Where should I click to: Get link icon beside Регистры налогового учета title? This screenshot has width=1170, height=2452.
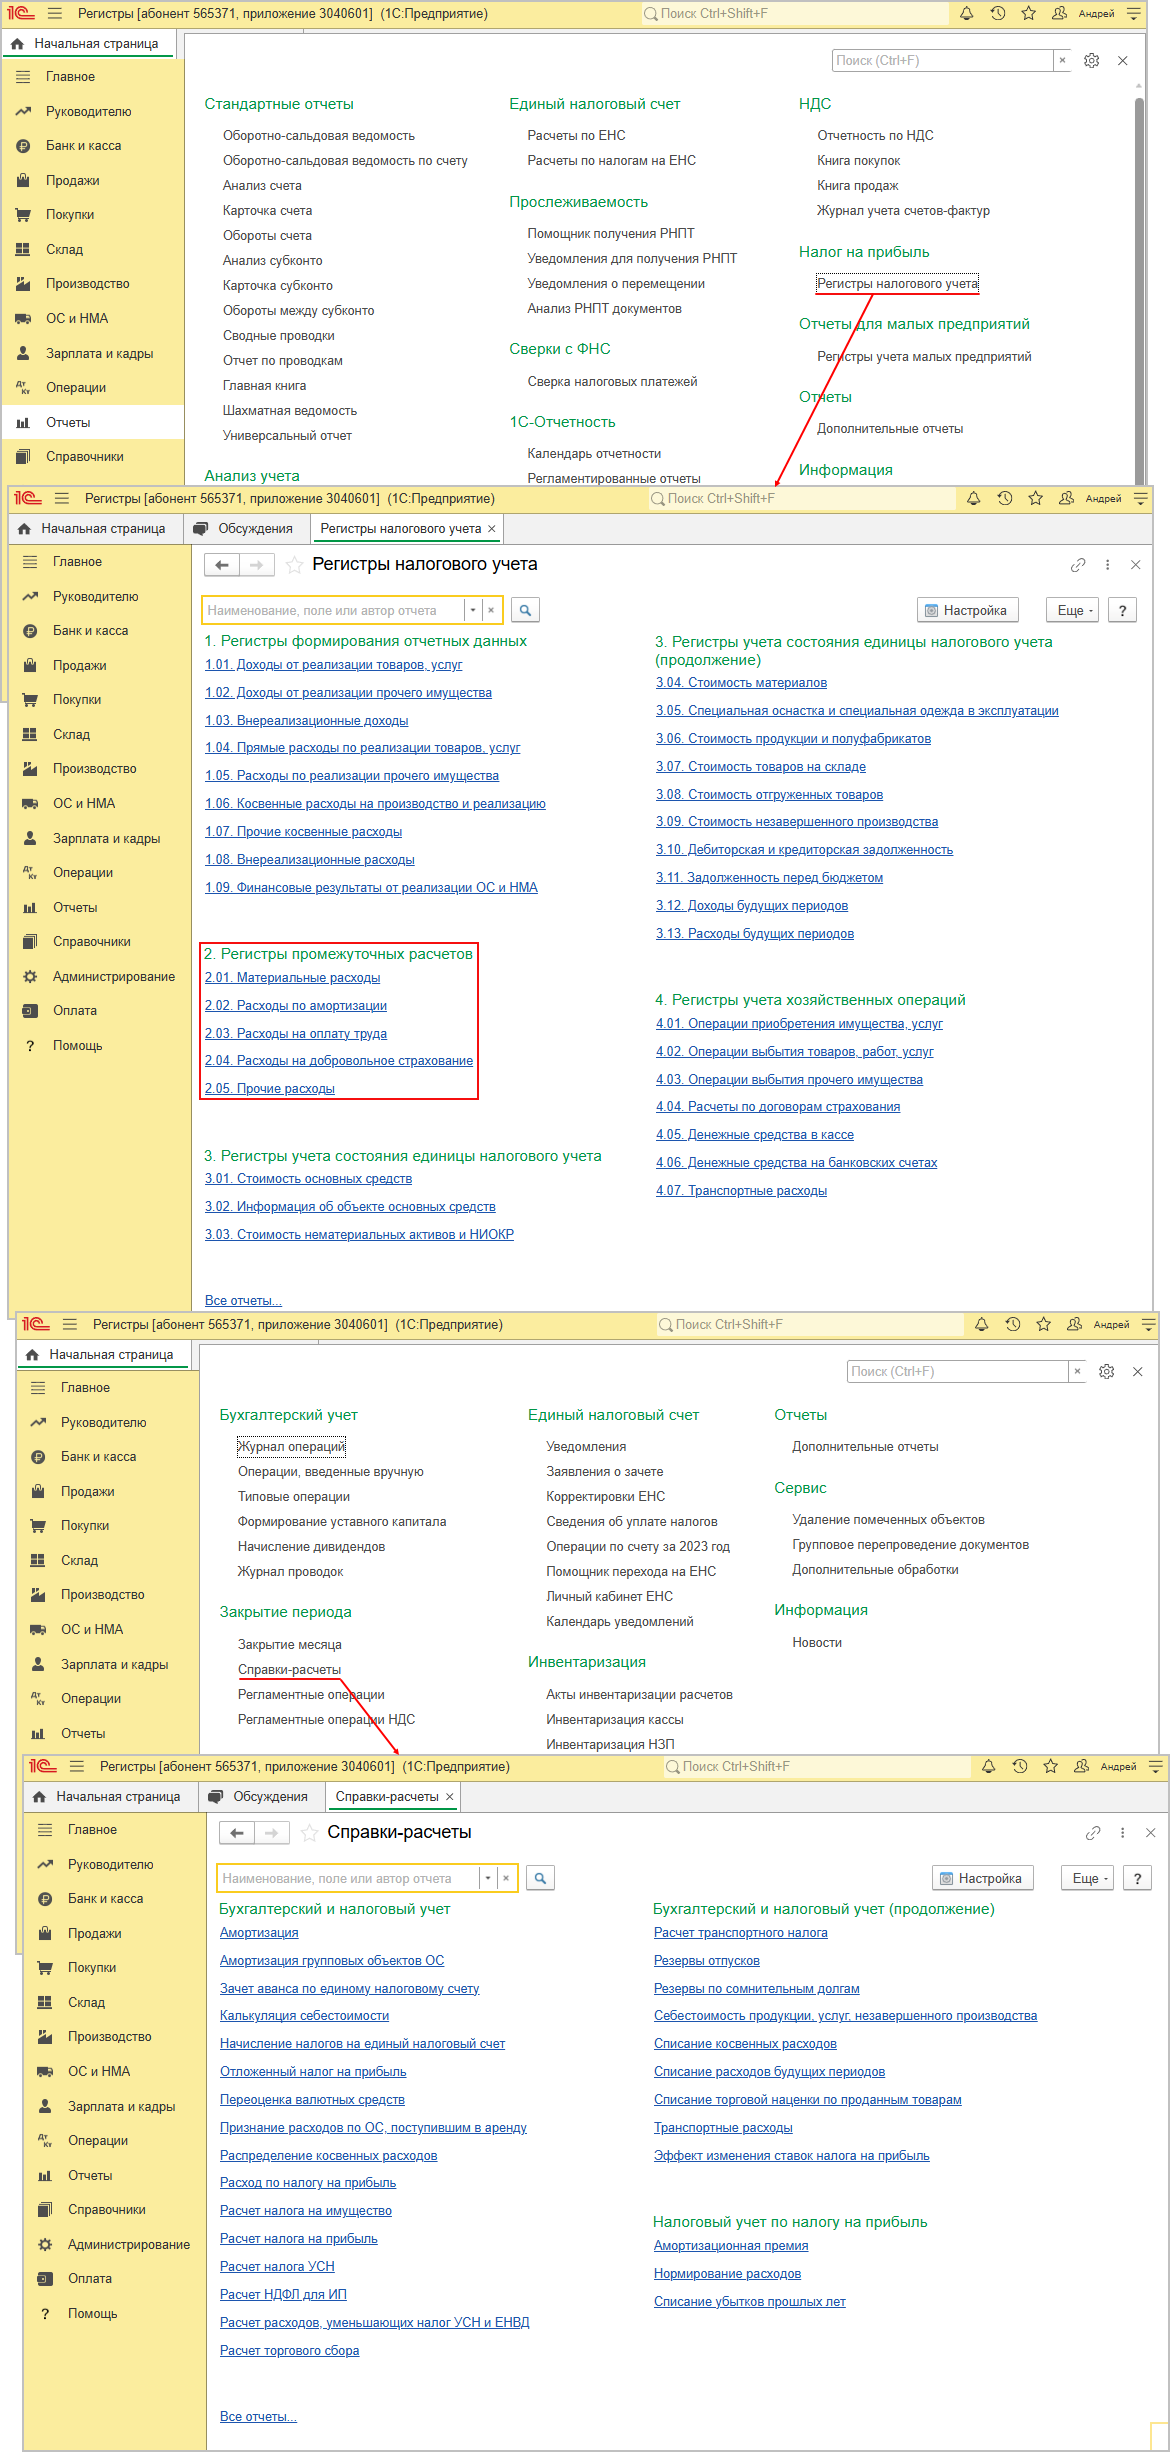(x=1078, y=565)
